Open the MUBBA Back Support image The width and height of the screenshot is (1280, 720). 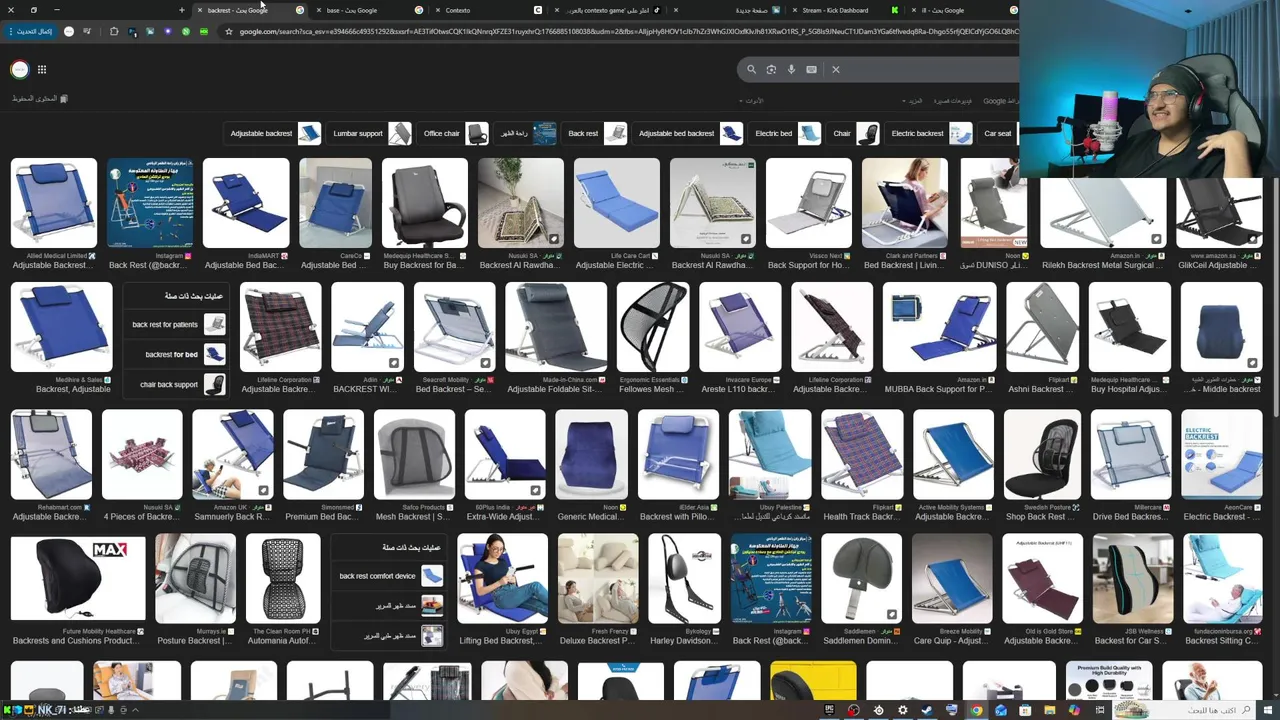[939, 327]
